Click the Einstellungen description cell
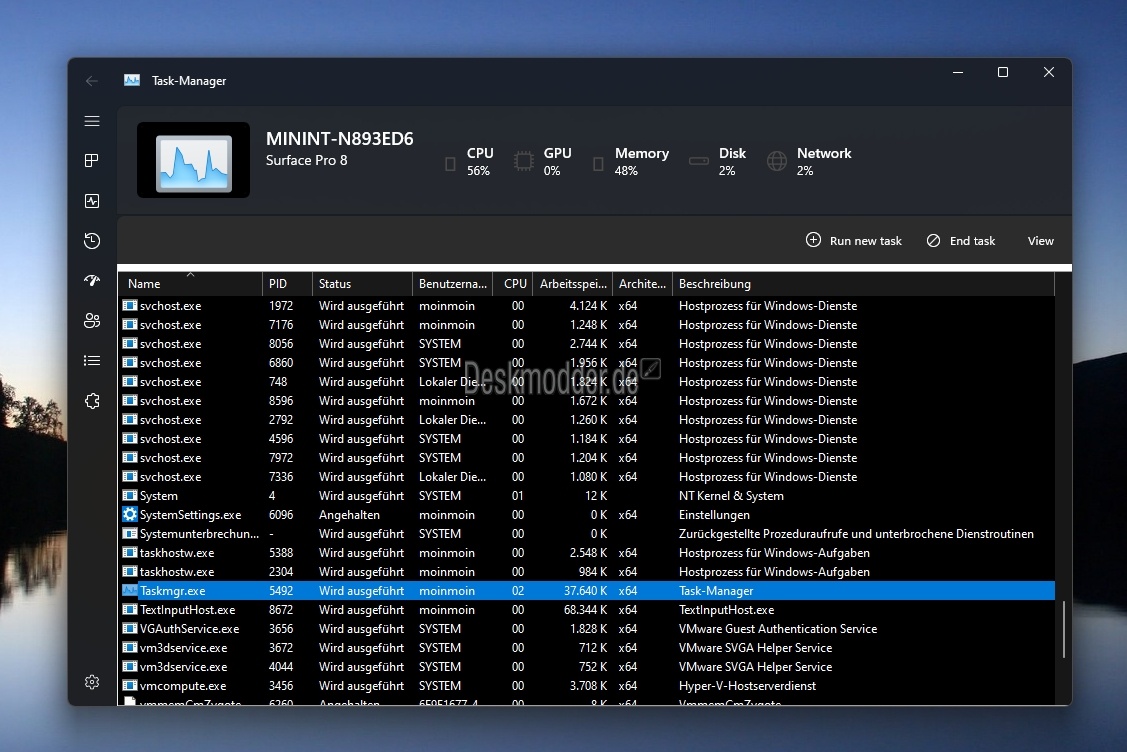1127x752 pixels. click(x=714, y=515)
